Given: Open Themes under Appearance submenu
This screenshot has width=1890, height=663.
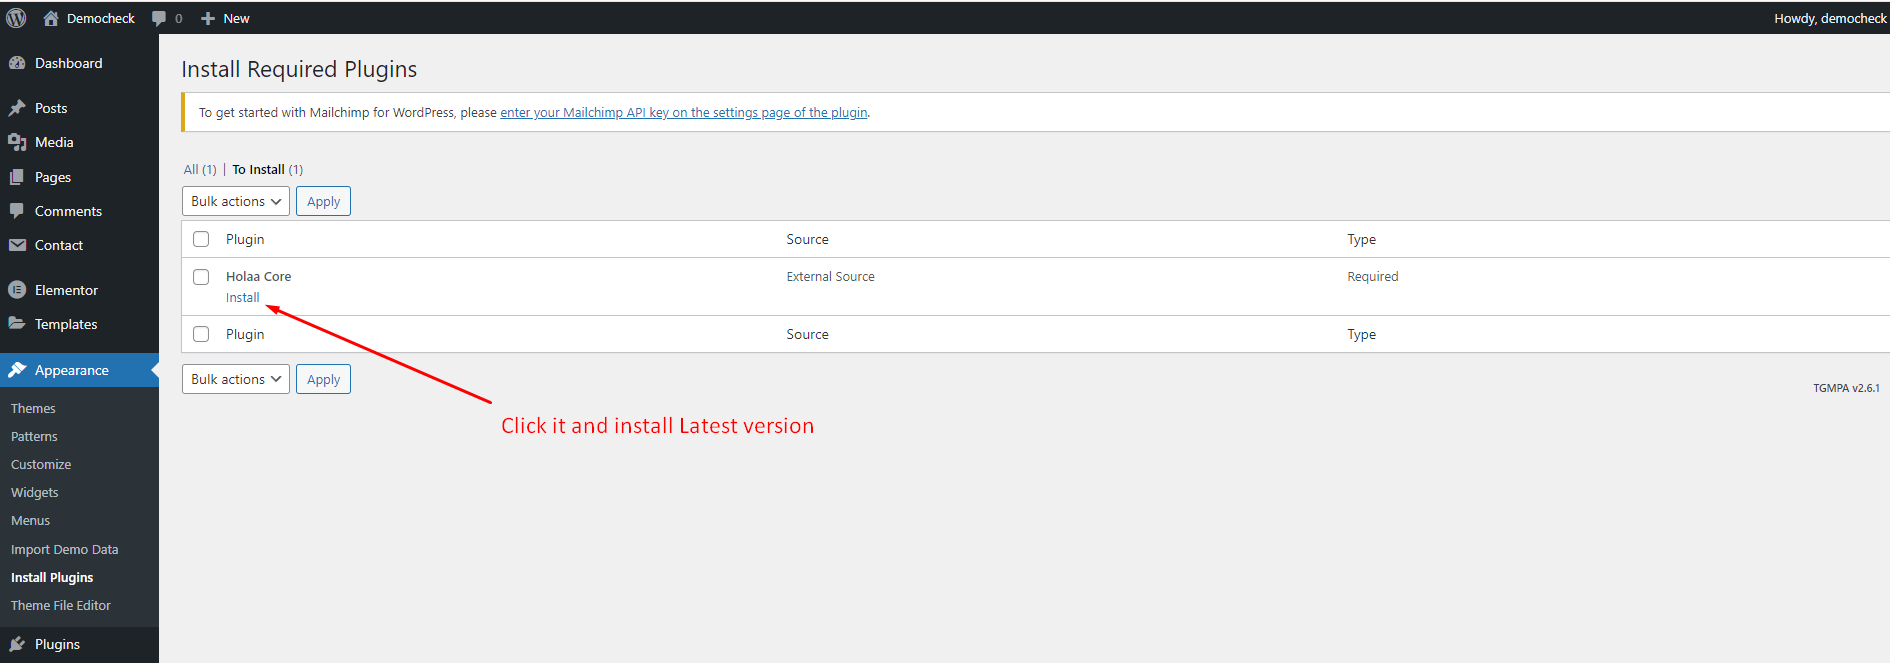Looking at the screenshot, I should 33,408.
